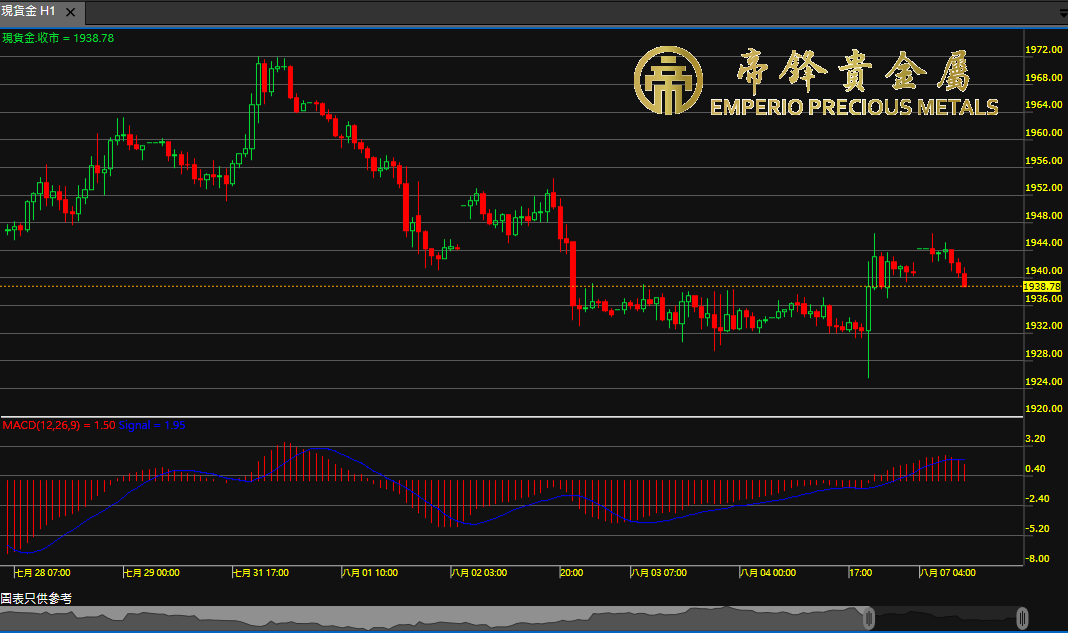Click the 1972.00 price axis label
This screenshot has height=633, width=1068.
coord(1043,49)
